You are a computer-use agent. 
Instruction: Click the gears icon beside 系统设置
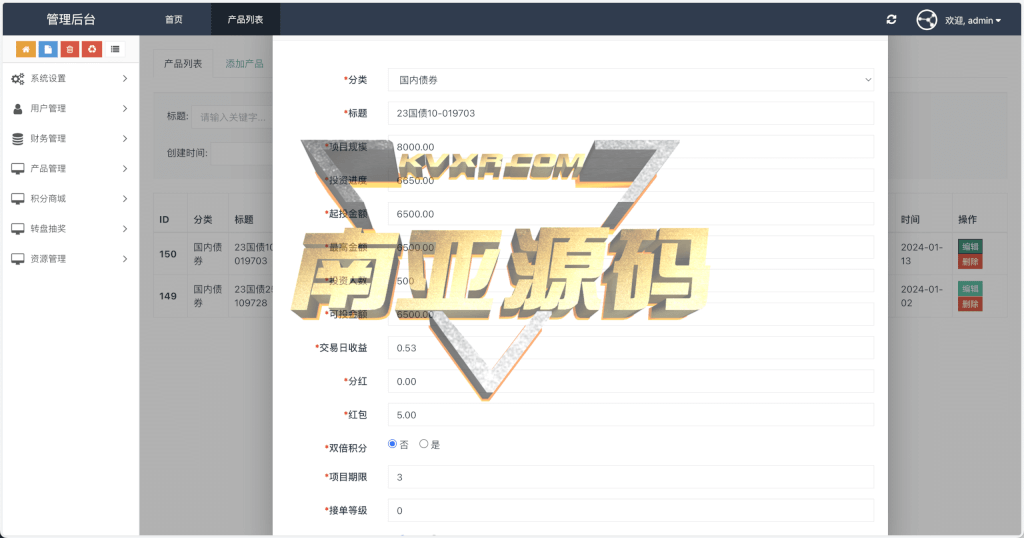pyautogui.click(x=18, y=78)
